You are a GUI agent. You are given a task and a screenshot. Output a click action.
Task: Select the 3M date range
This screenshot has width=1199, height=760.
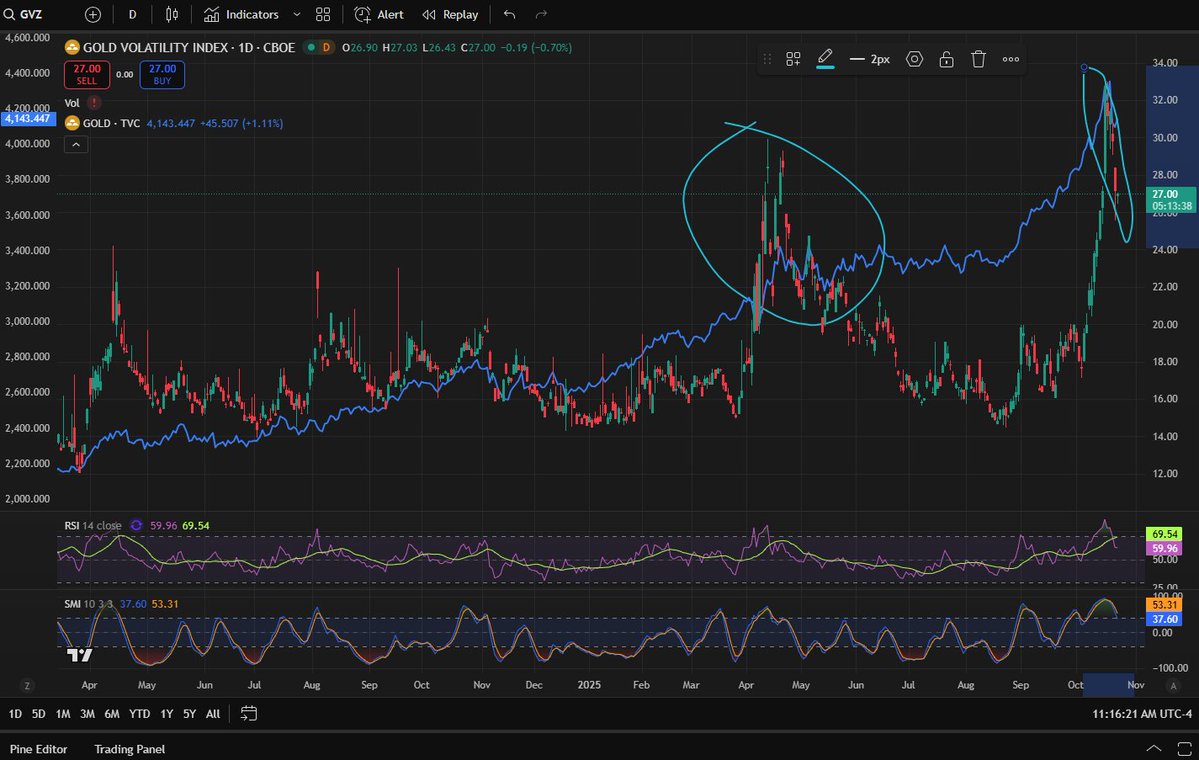click(87, 714)
